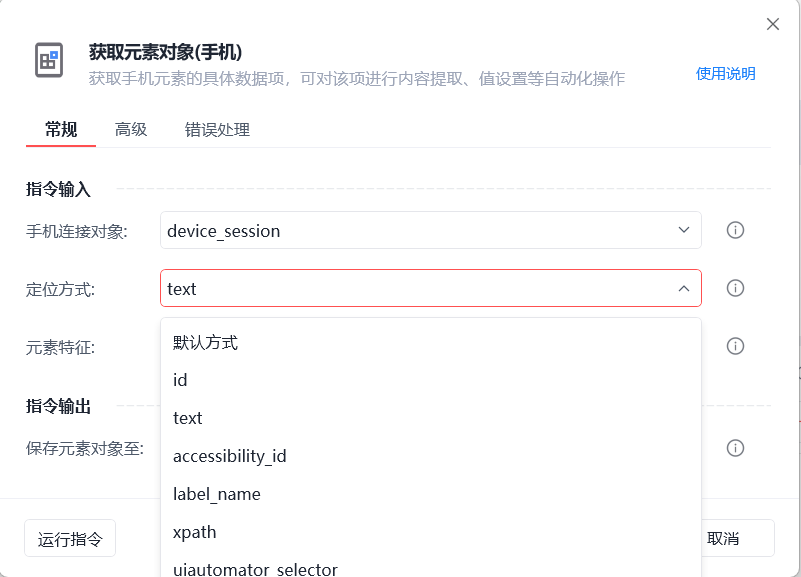Select the id locator option
This screenshot has width=801, height=577.
[180, 380]
